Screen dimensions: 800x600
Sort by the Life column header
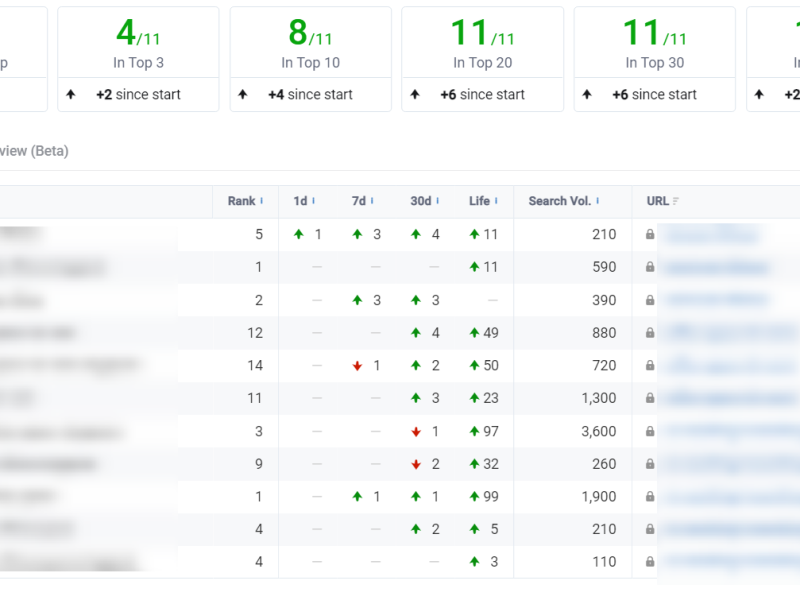[x=479, y=201]
